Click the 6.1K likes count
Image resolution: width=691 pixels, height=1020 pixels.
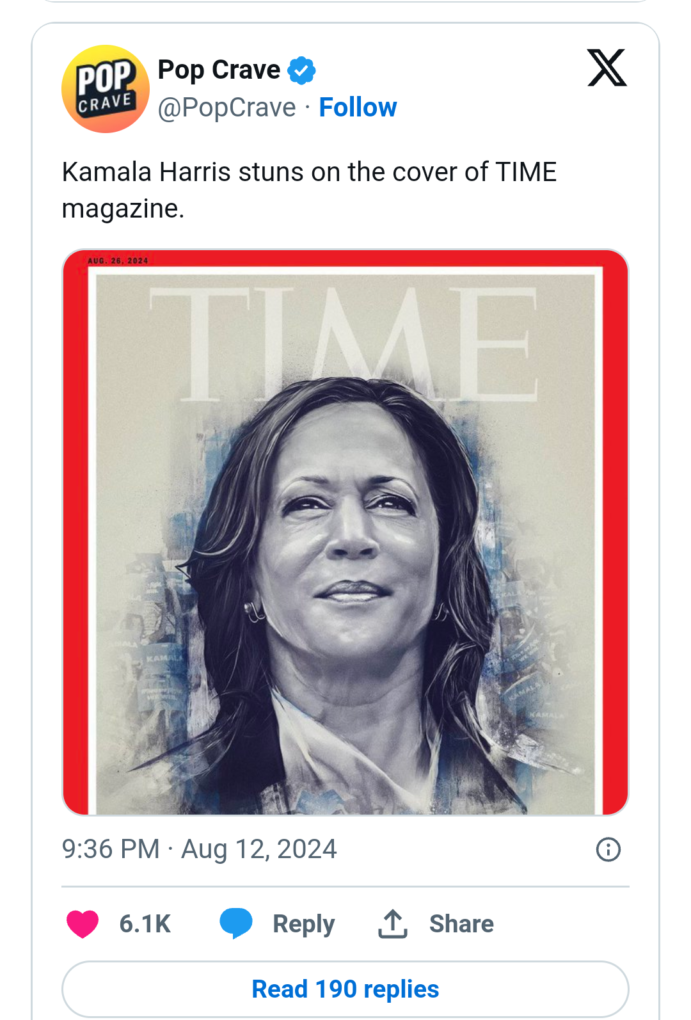(x=145, y=924)
